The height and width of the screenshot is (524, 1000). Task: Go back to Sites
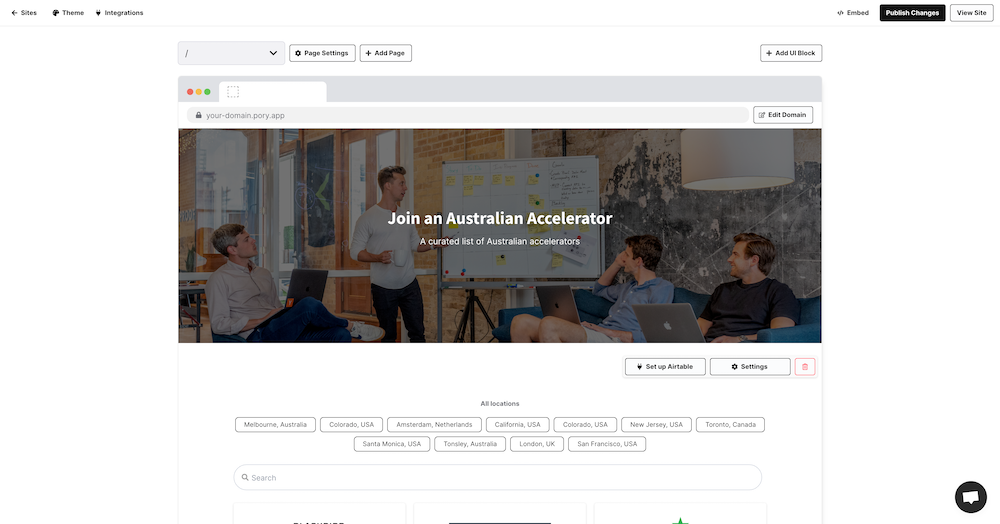(x=24, y=13)
